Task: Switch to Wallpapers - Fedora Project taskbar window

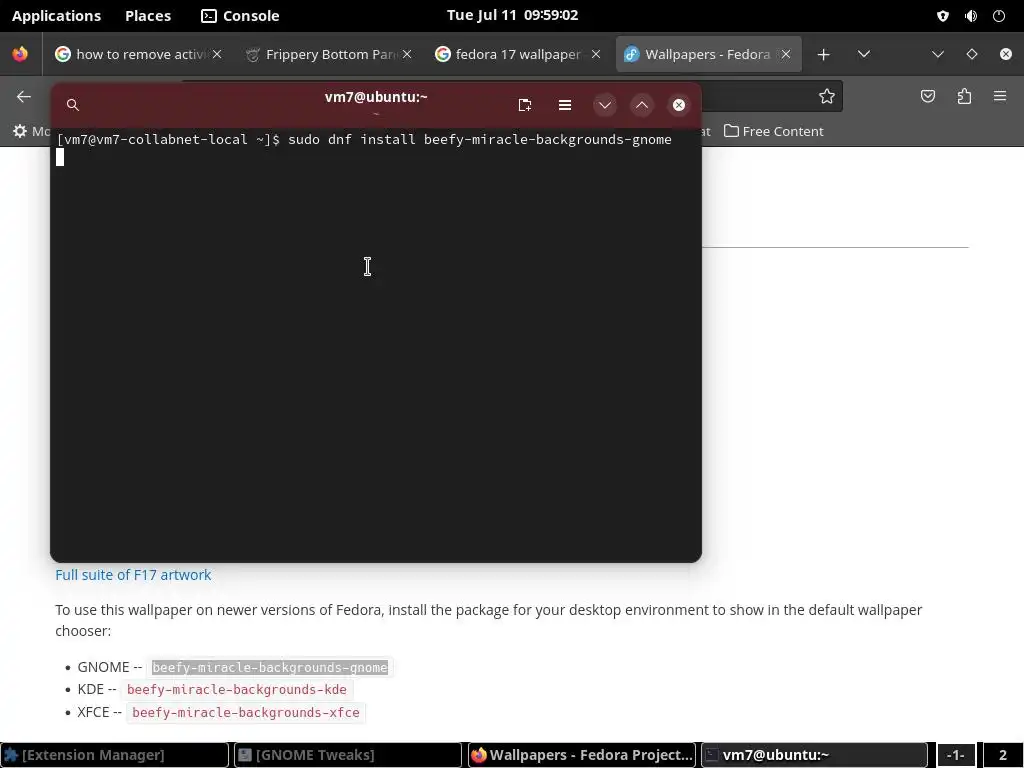Action: coord(581,755)
